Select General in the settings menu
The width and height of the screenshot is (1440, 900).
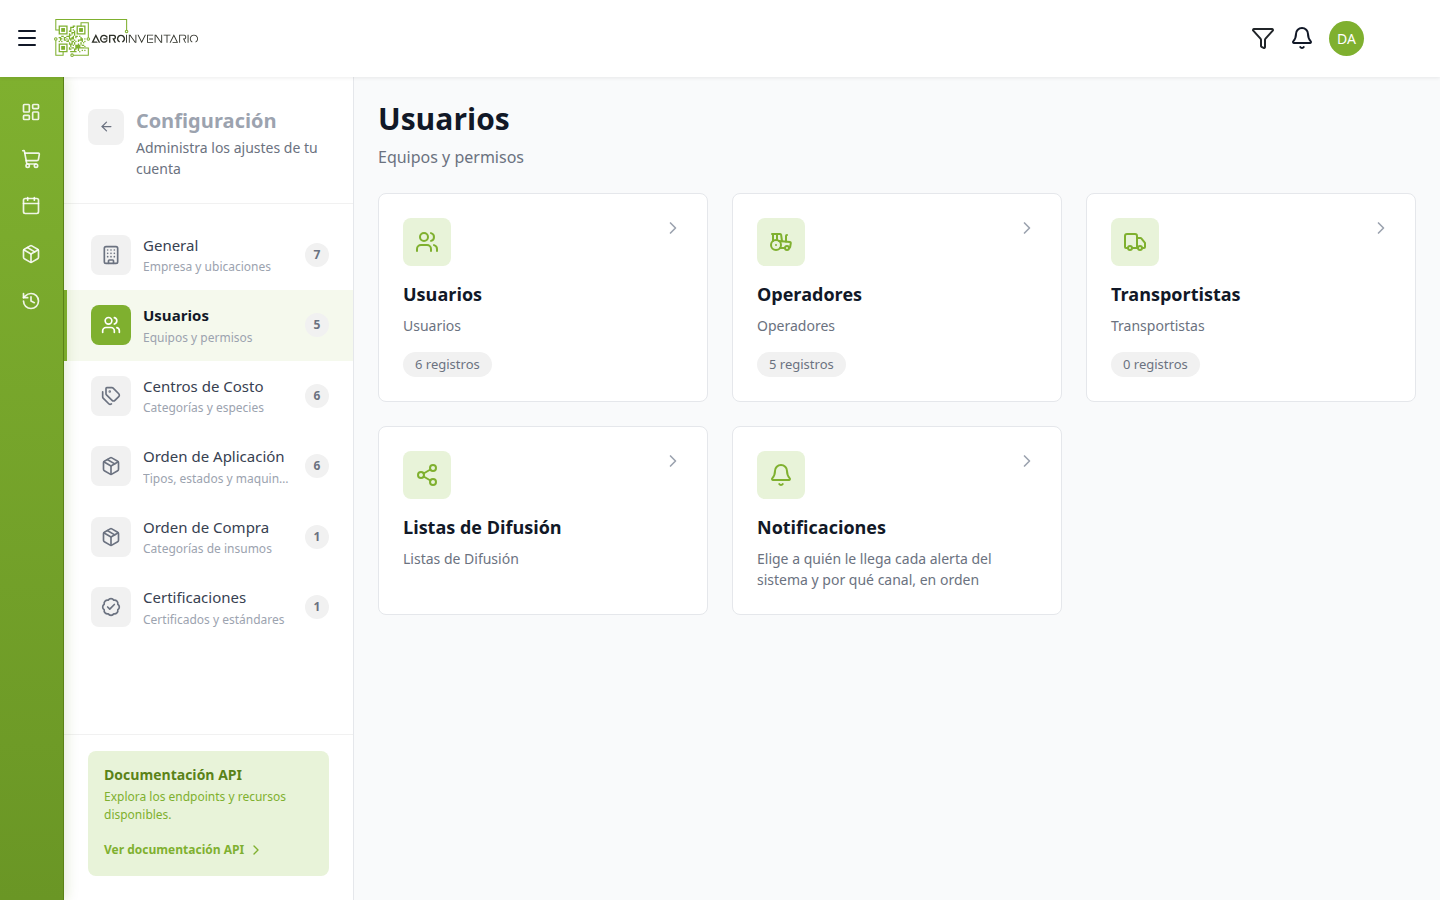[x=209, y=255]
